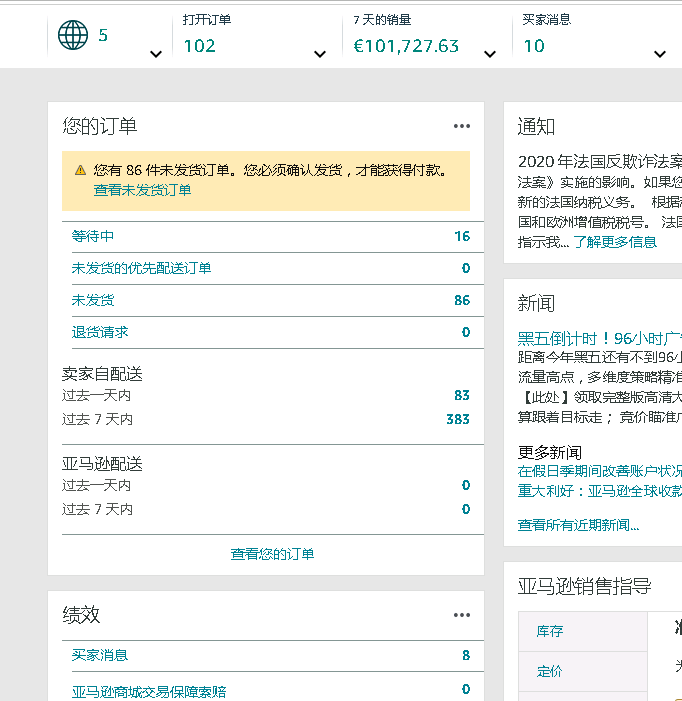This screenshot has width=682, height=701.
Task: Expand the 打开订单 dropdown chevron
Action: point(319,54)
